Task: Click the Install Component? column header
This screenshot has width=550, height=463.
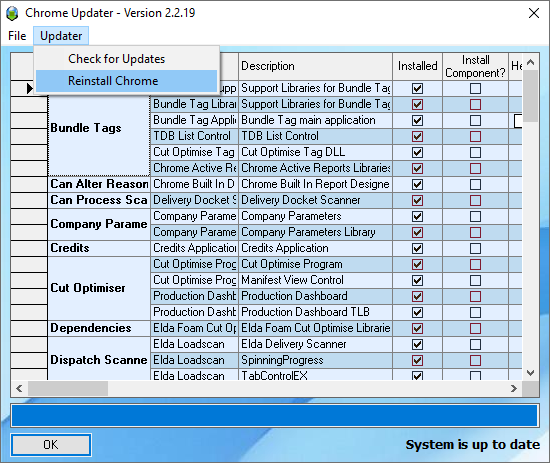Action: coord(475,66)
